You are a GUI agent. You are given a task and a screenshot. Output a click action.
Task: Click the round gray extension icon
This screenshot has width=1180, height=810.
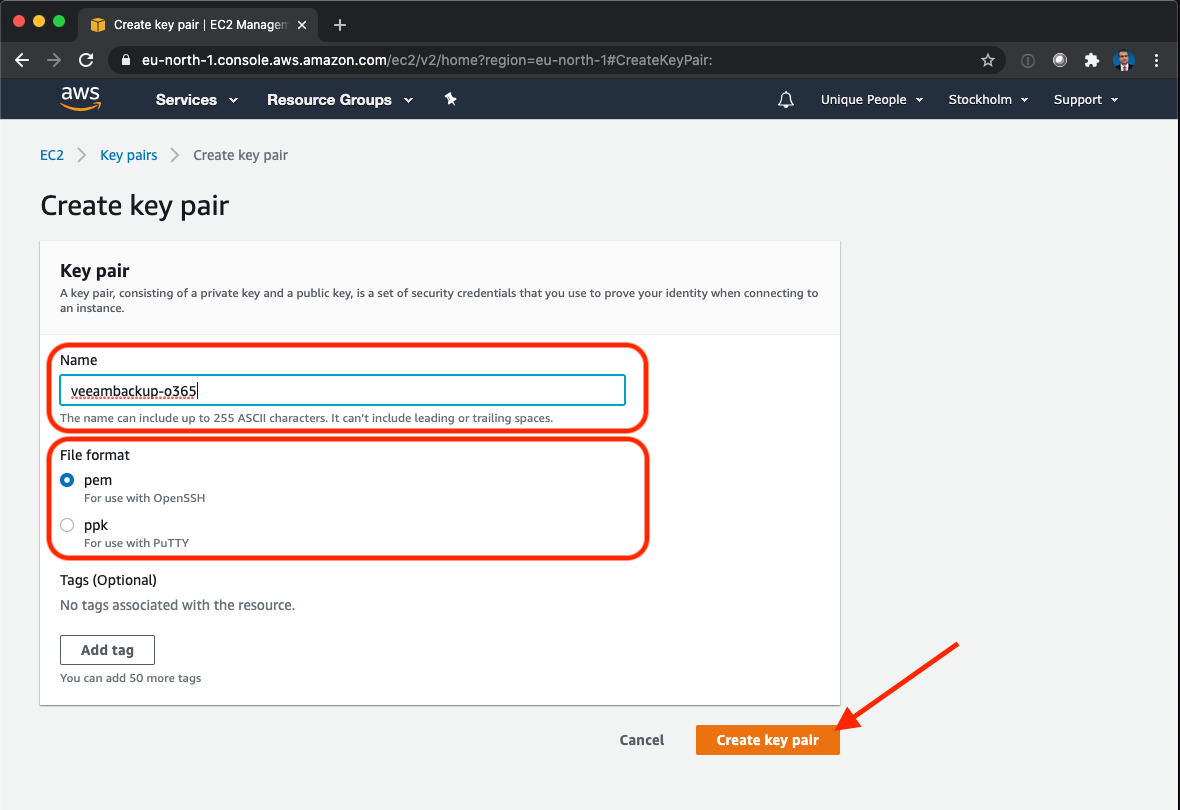1060,60
